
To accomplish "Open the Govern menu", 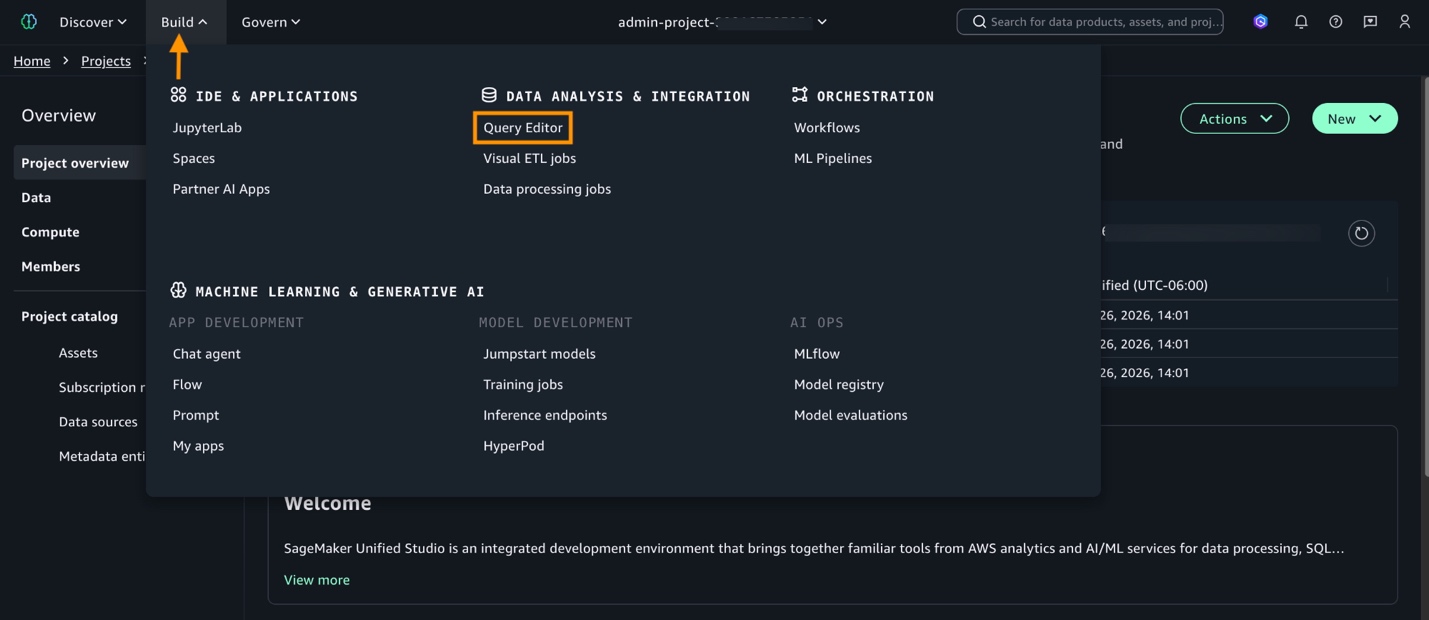I will click(x=268, y=20).
